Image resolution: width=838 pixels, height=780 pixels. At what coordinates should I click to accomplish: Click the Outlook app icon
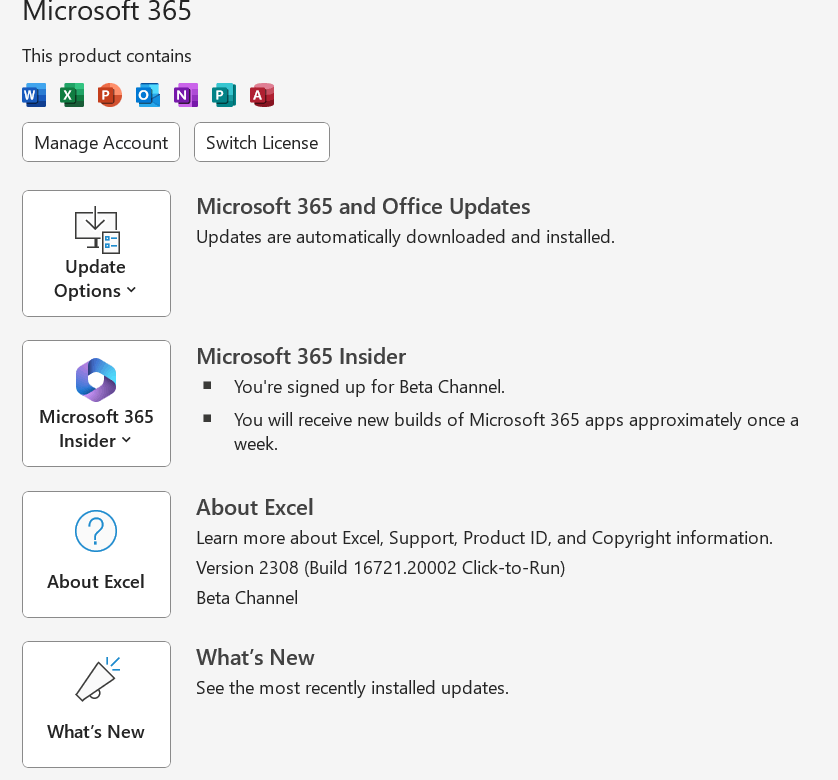[148, 95]
